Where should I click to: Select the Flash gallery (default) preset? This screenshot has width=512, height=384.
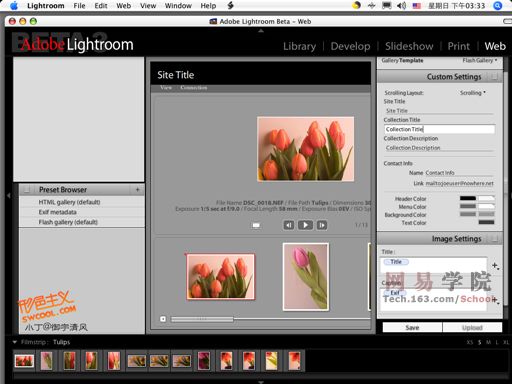tap(82, 222)
